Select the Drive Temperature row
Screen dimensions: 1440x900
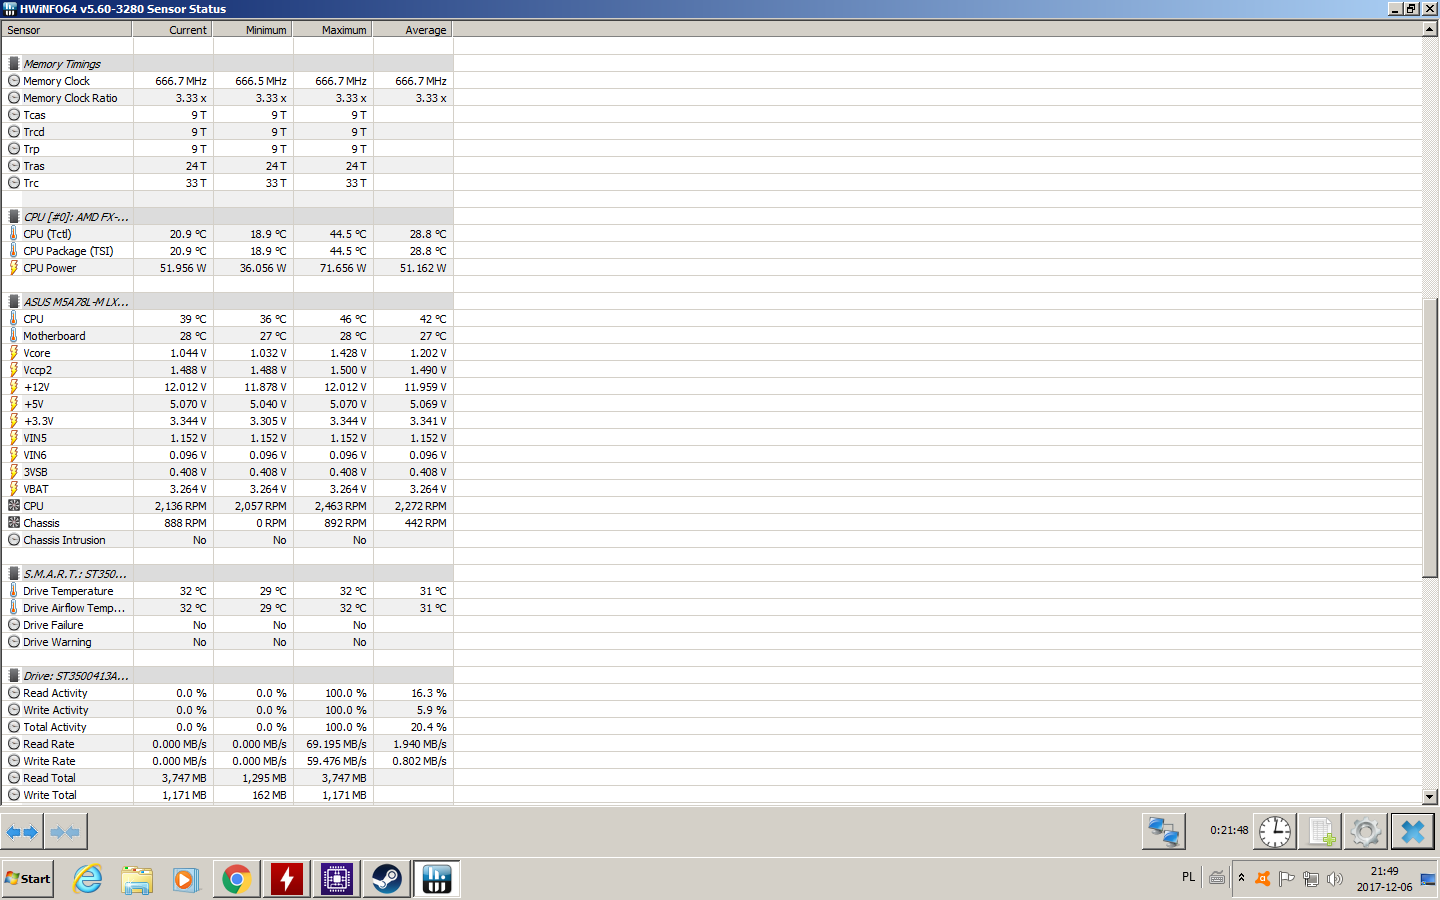[x=227, y=591]
